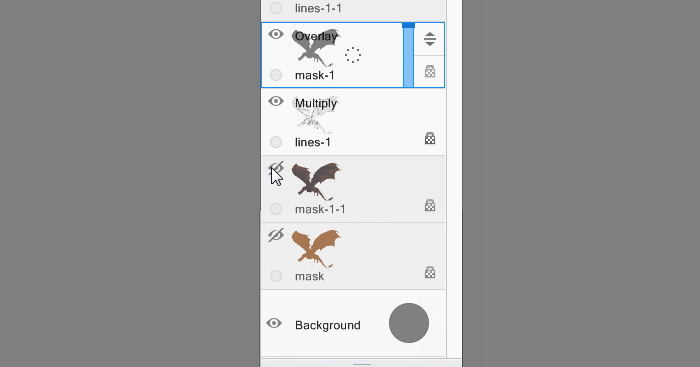This screenshot has width=700, height=367.
Task: Toggle transparency lock on mask-1 layer
Action: tap(429, 71)
